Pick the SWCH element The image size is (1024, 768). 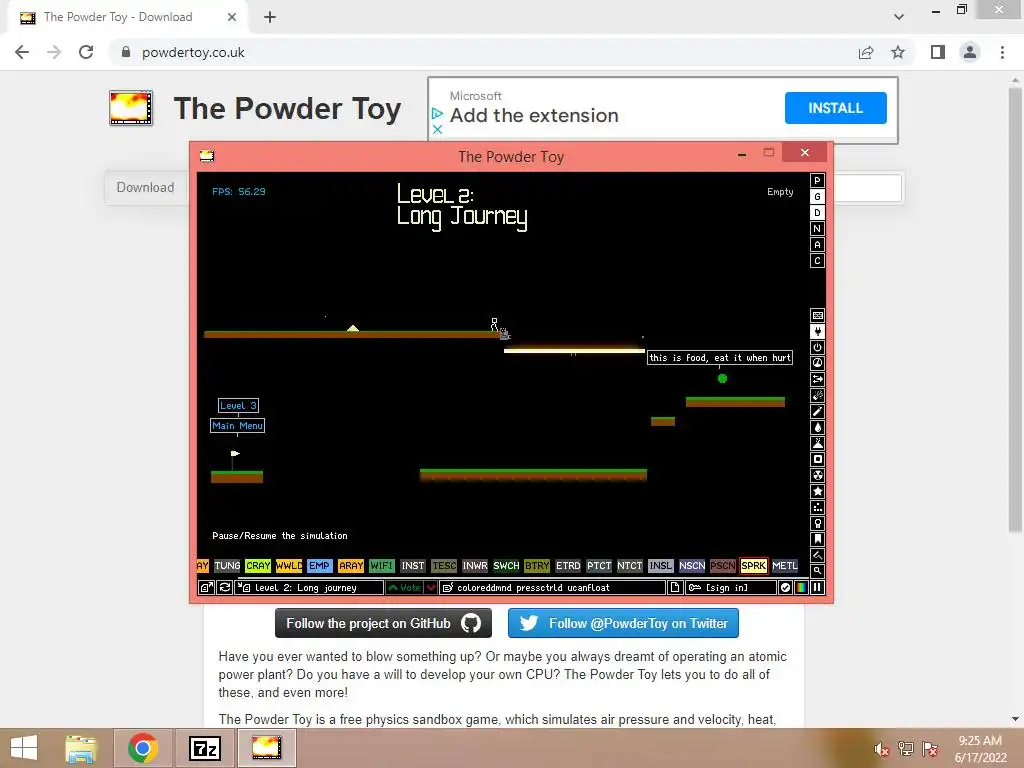(506, 566)
